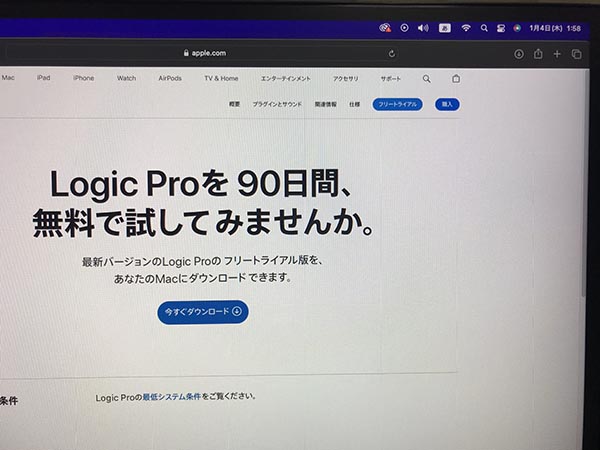
Task: Select the 仕様 sub-navigation link
Action: pyautogui.click(x=354, y=104)
